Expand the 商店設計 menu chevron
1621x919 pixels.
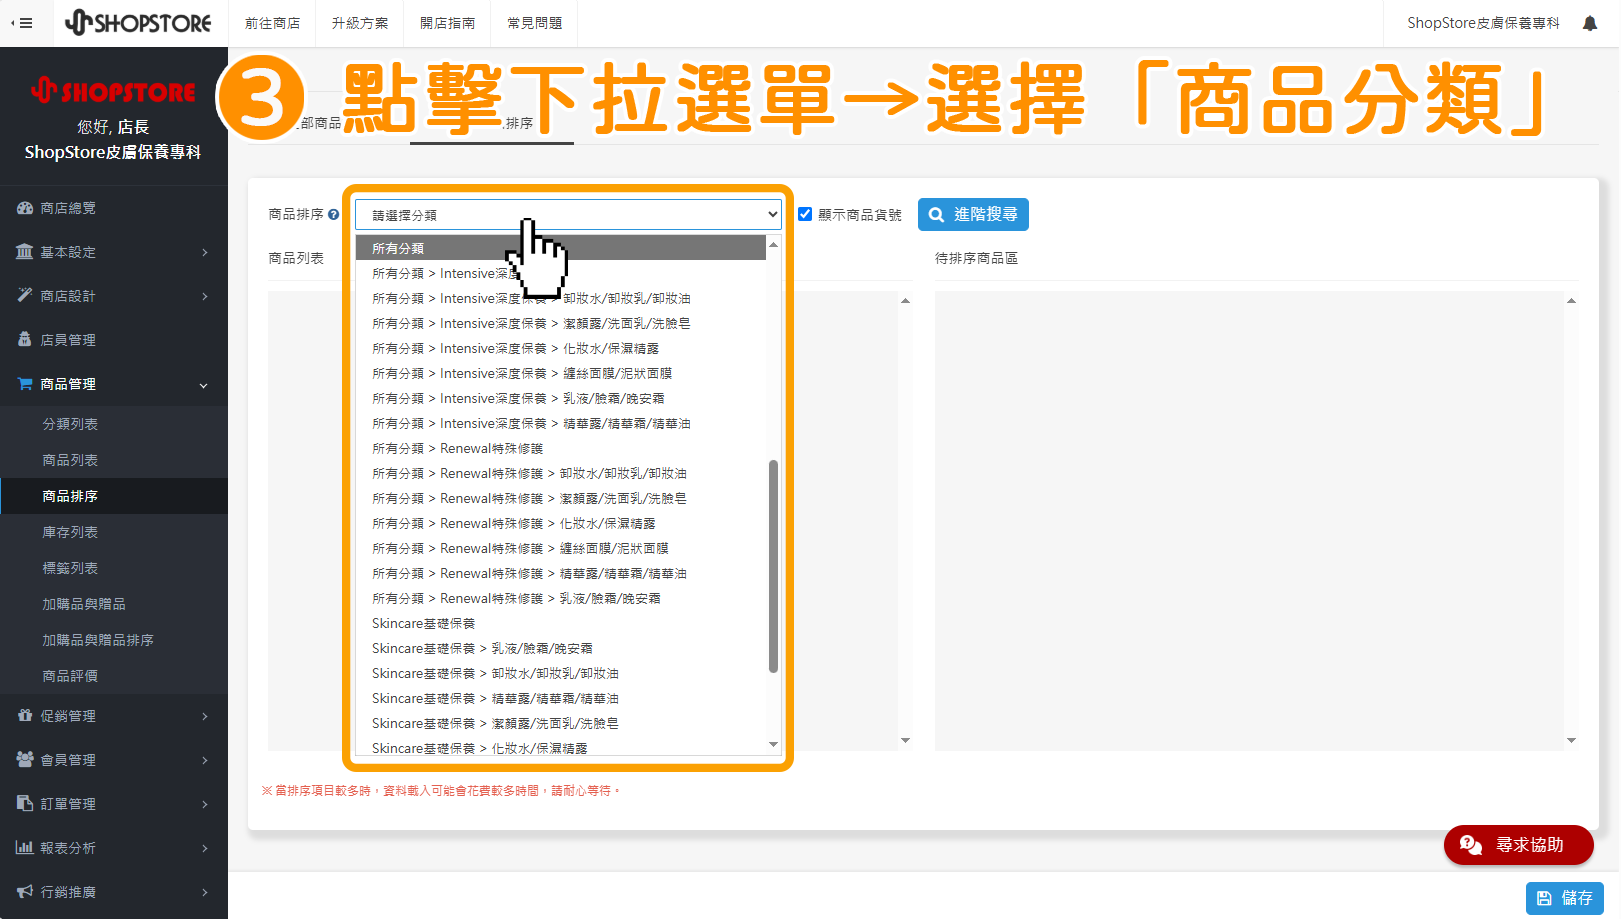pyautogui.click(x=205, y=296)
